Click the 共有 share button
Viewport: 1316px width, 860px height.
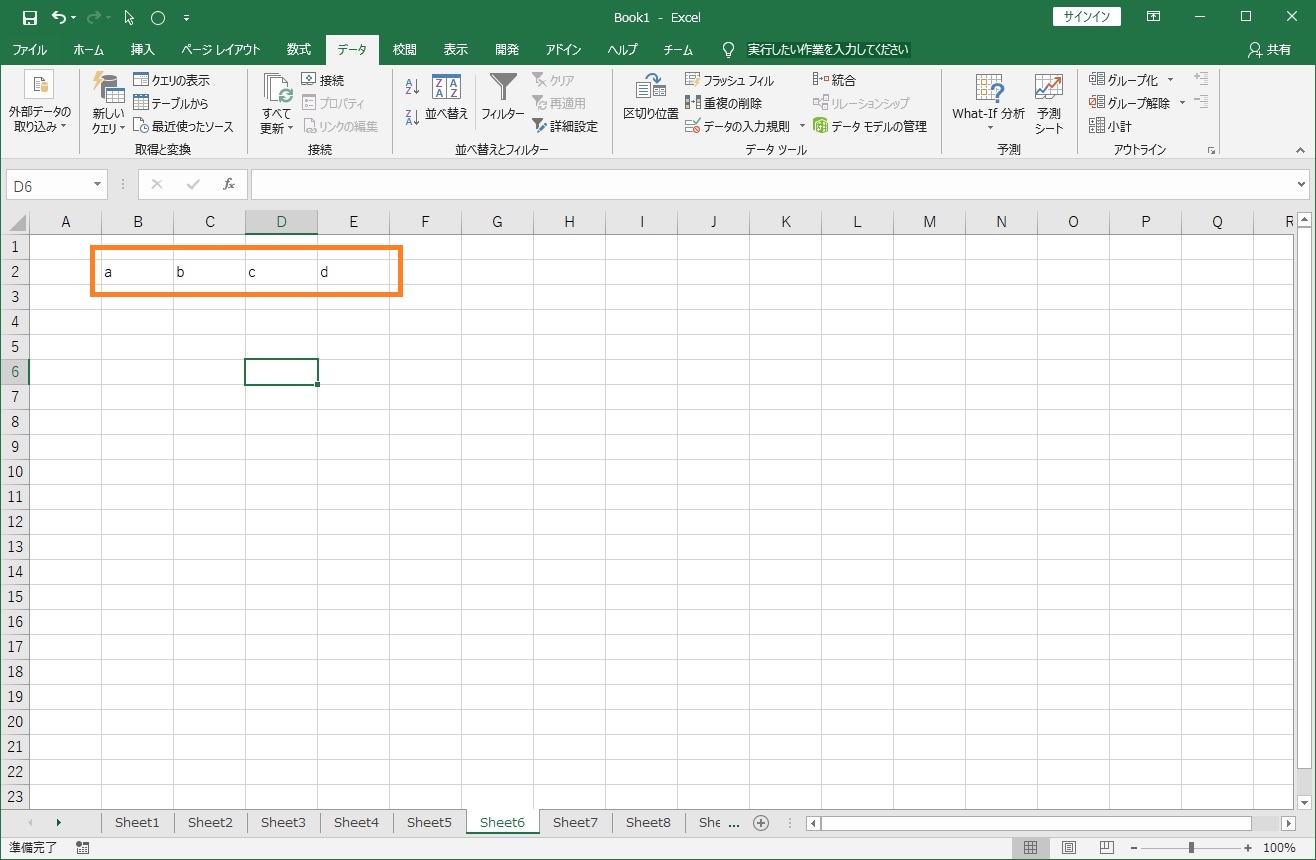(1270, 49)
